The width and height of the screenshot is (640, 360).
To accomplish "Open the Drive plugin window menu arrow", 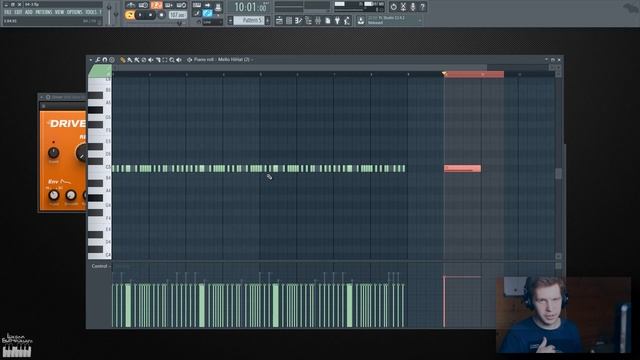I will pyautogui.click(x=42, y=97).
